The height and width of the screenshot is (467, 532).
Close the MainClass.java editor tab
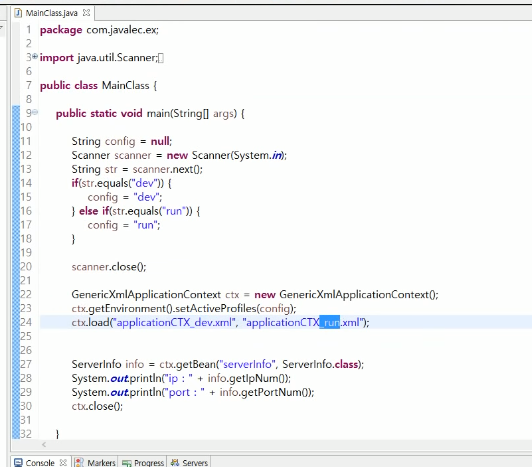point(87,13)
